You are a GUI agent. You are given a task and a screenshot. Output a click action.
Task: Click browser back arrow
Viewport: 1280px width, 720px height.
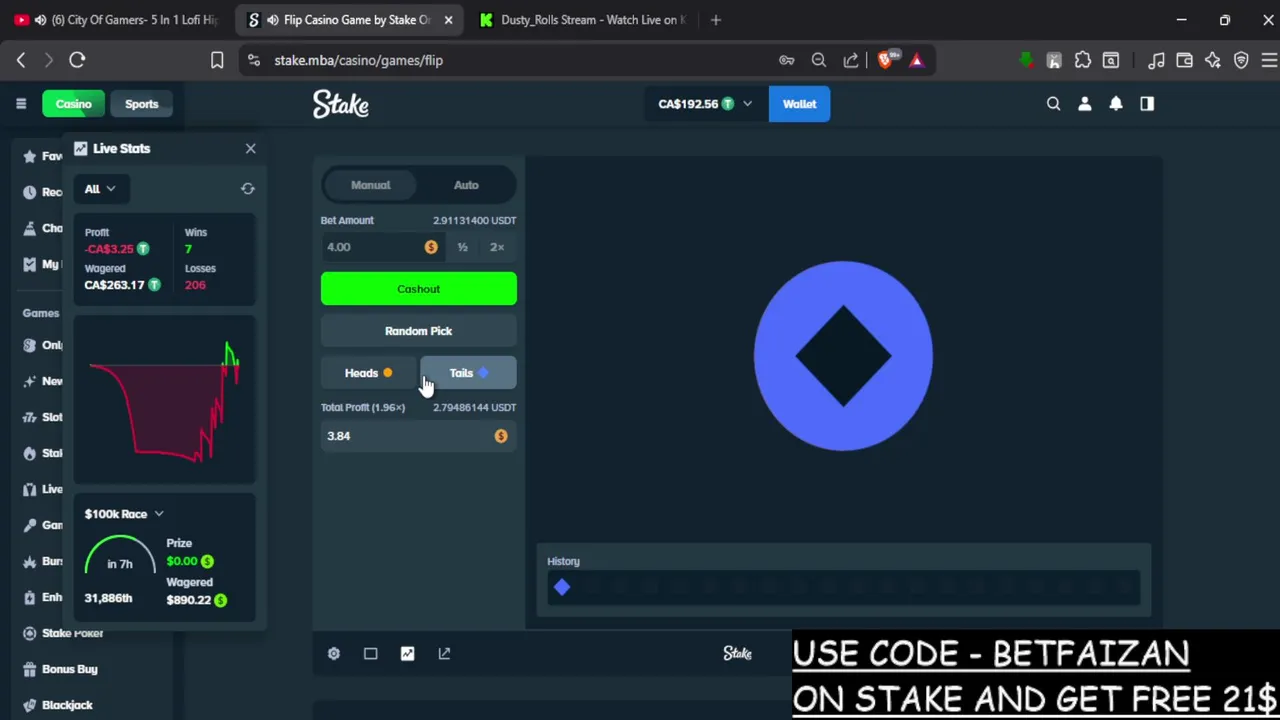pyautogui.click(x=21, y=60)
